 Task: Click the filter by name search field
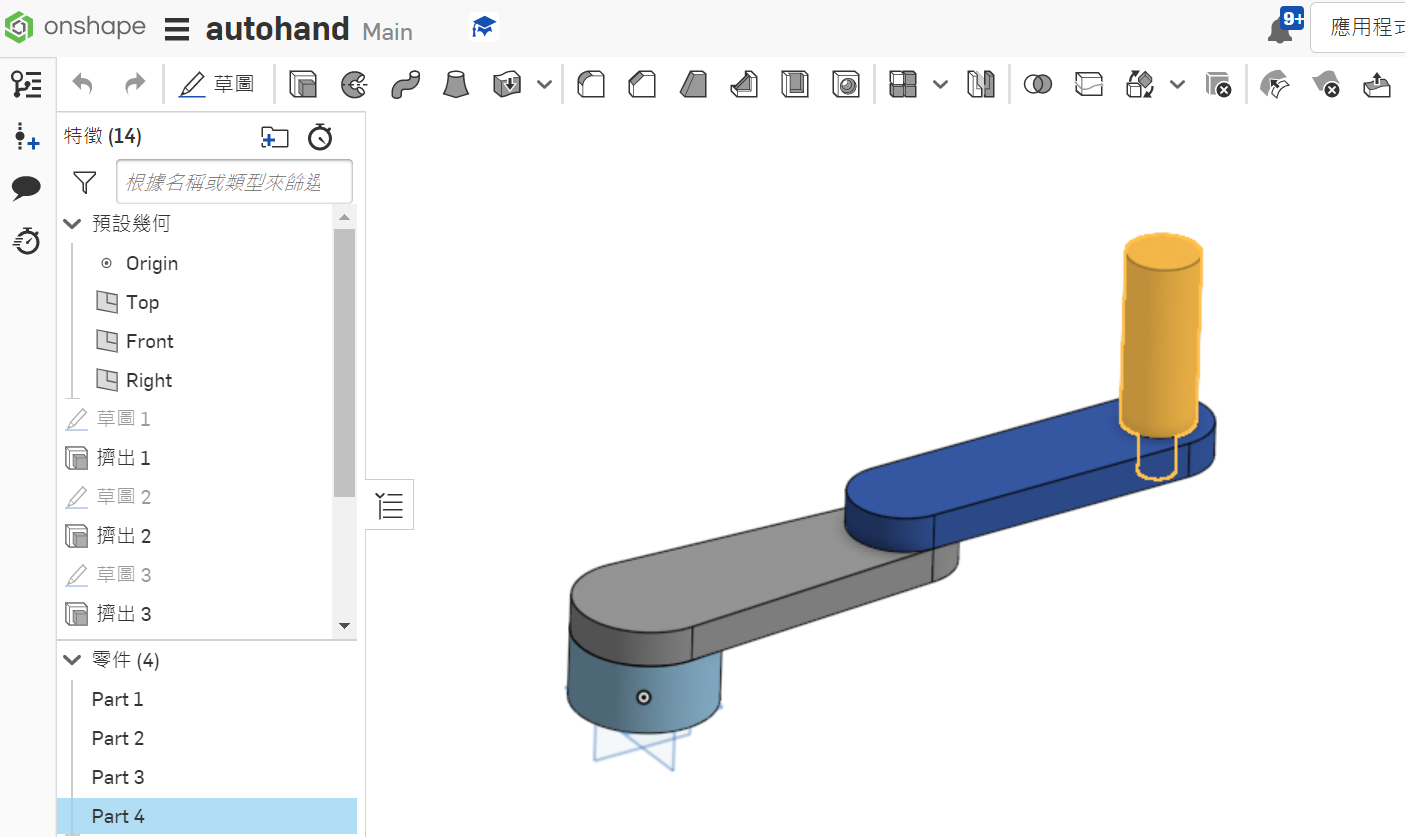pos(234,182)
